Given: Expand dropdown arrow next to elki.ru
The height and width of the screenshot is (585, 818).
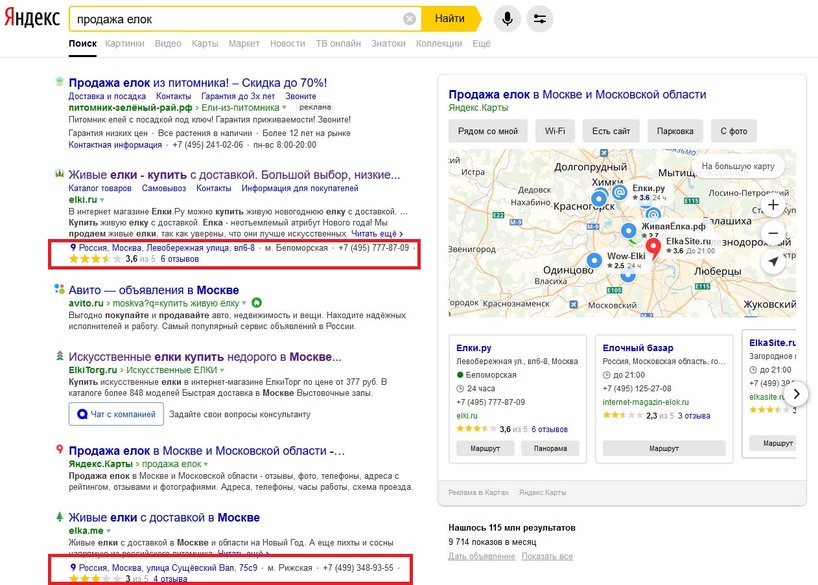Looking at the screenshot, I should tap(102, 200).
